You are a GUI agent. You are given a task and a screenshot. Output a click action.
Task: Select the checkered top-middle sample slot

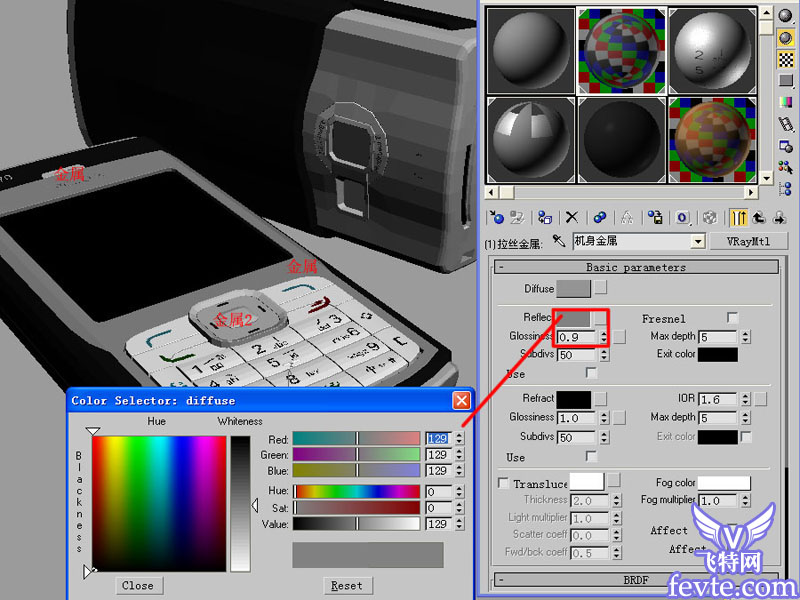[622, 51]
